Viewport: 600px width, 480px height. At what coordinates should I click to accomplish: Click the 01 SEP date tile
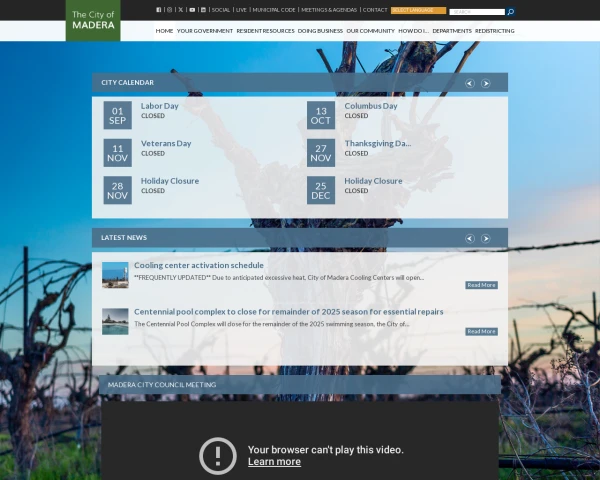pyautogui.click(x=117, y=115)
